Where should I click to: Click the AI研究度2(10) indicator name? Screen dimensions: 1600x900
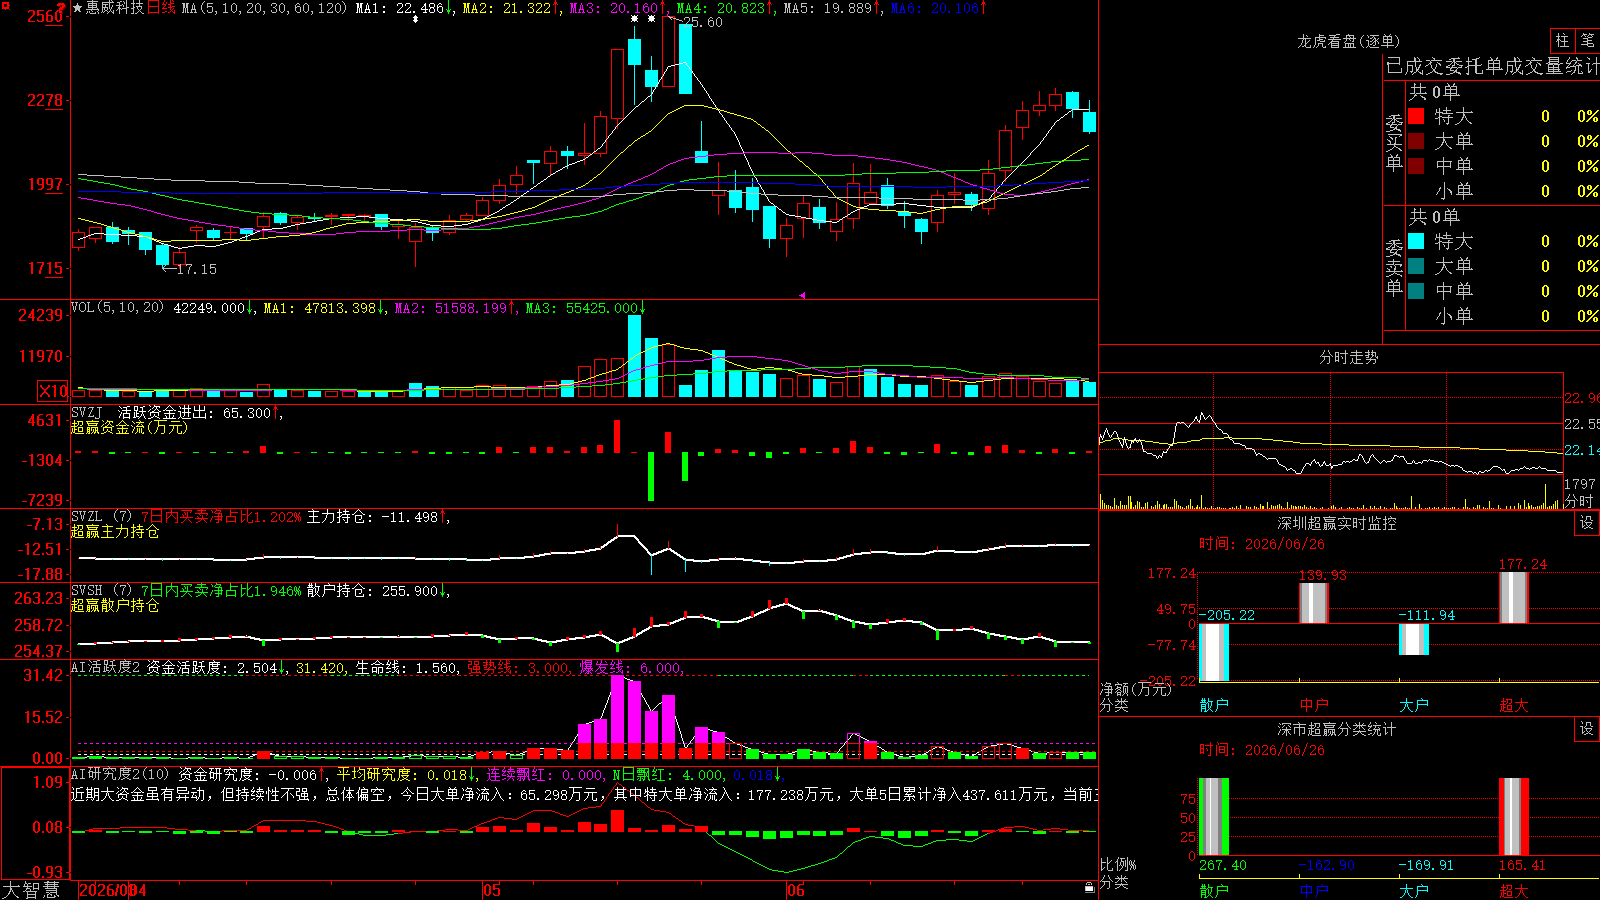pos(120,774)
